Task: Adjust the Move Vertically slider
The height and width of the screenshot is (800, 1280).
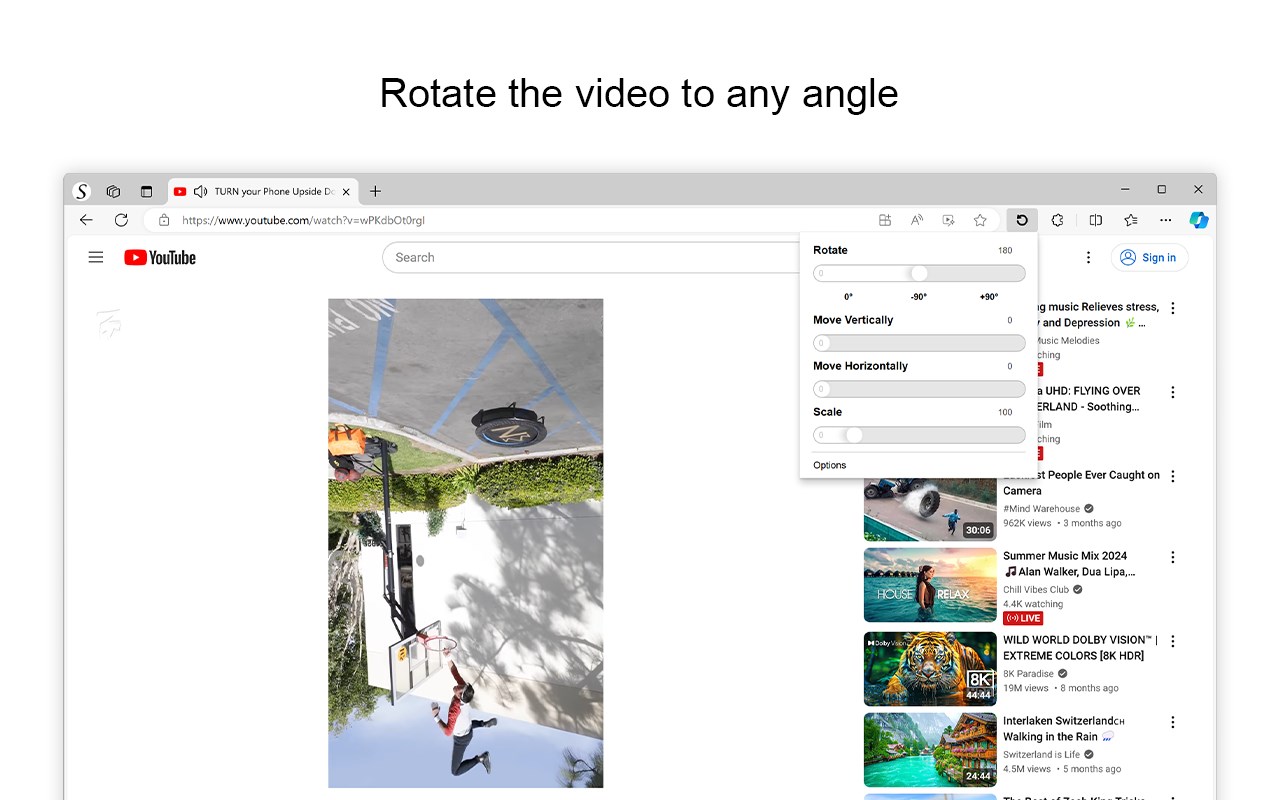Action: pyautogui.click(x=919, y=343)
